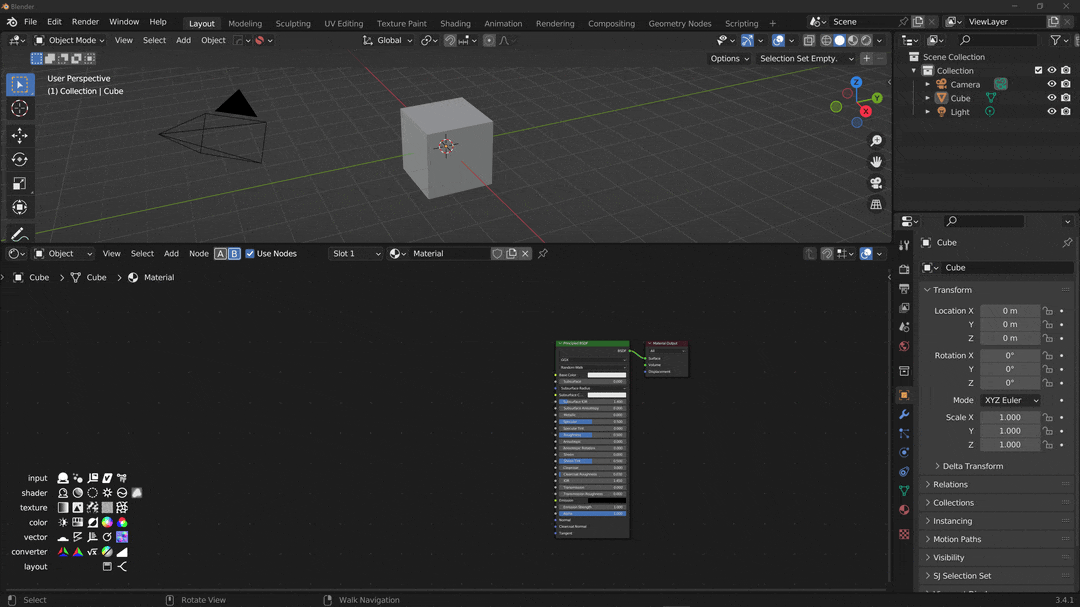Open node editor Node menu
Image resolution: width=1080 pixels, height=607 pixels.
pyautogui.click(x=198, y=254)
